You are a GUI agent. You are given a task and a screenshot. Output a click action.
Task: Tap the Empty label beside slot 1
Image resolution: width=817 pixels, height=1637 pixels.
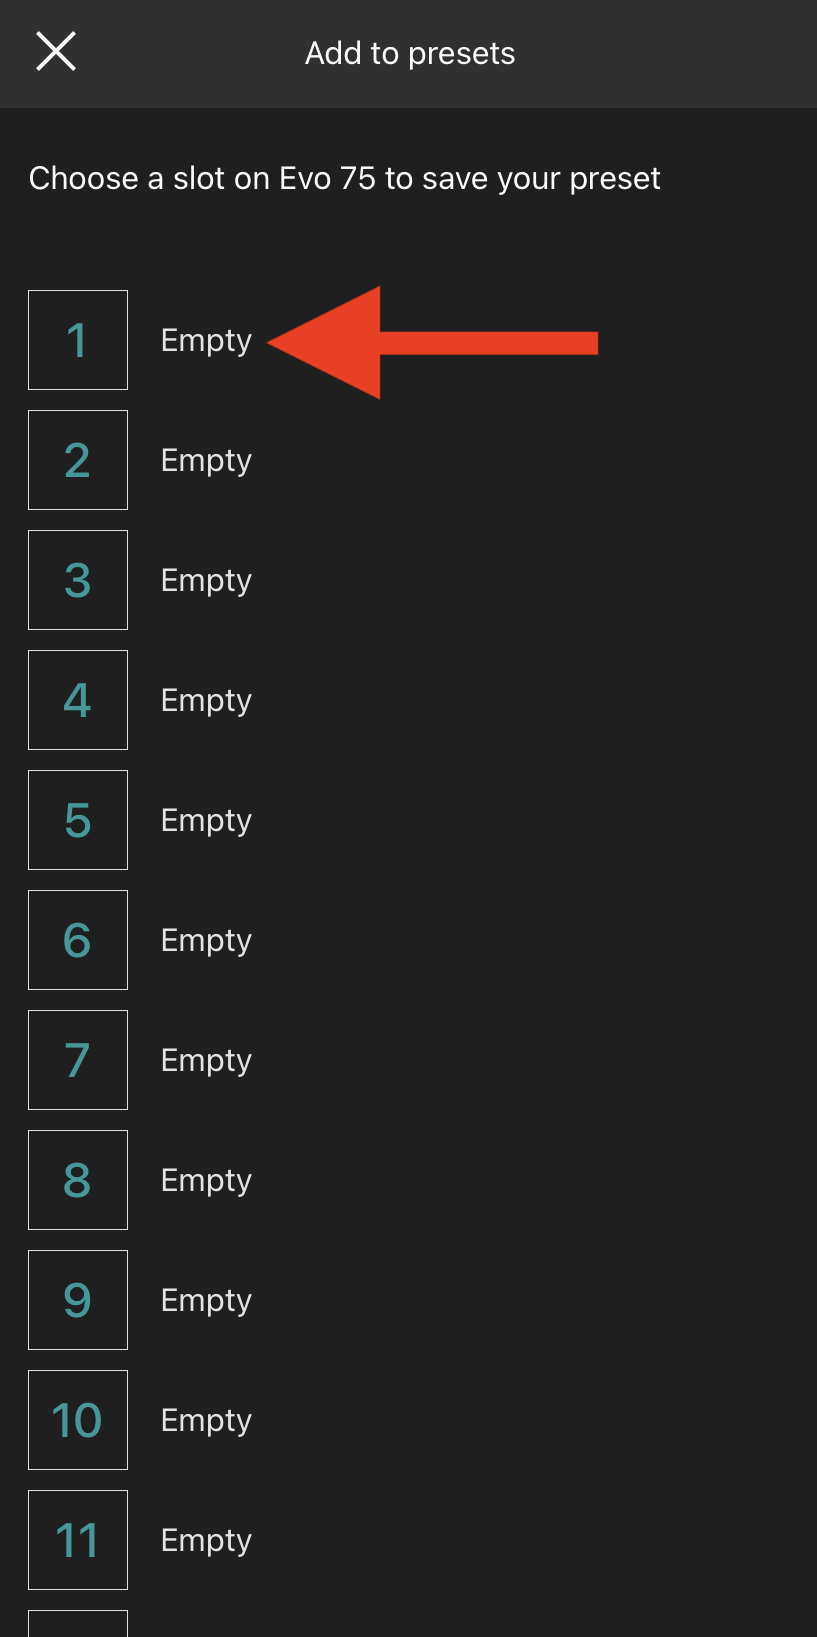pyautogui.click(x=206, y=341)
